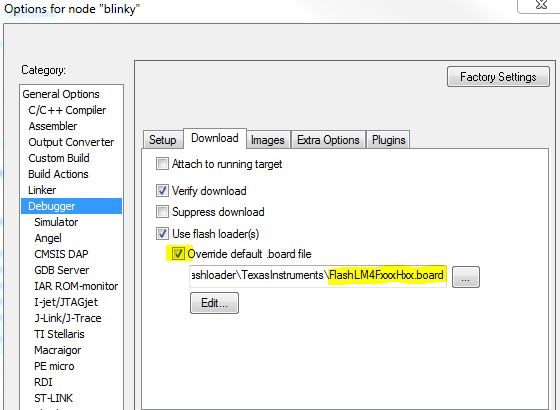Click Edit... button for board file
Screen dimensions: 560x410
coord(214,303)
